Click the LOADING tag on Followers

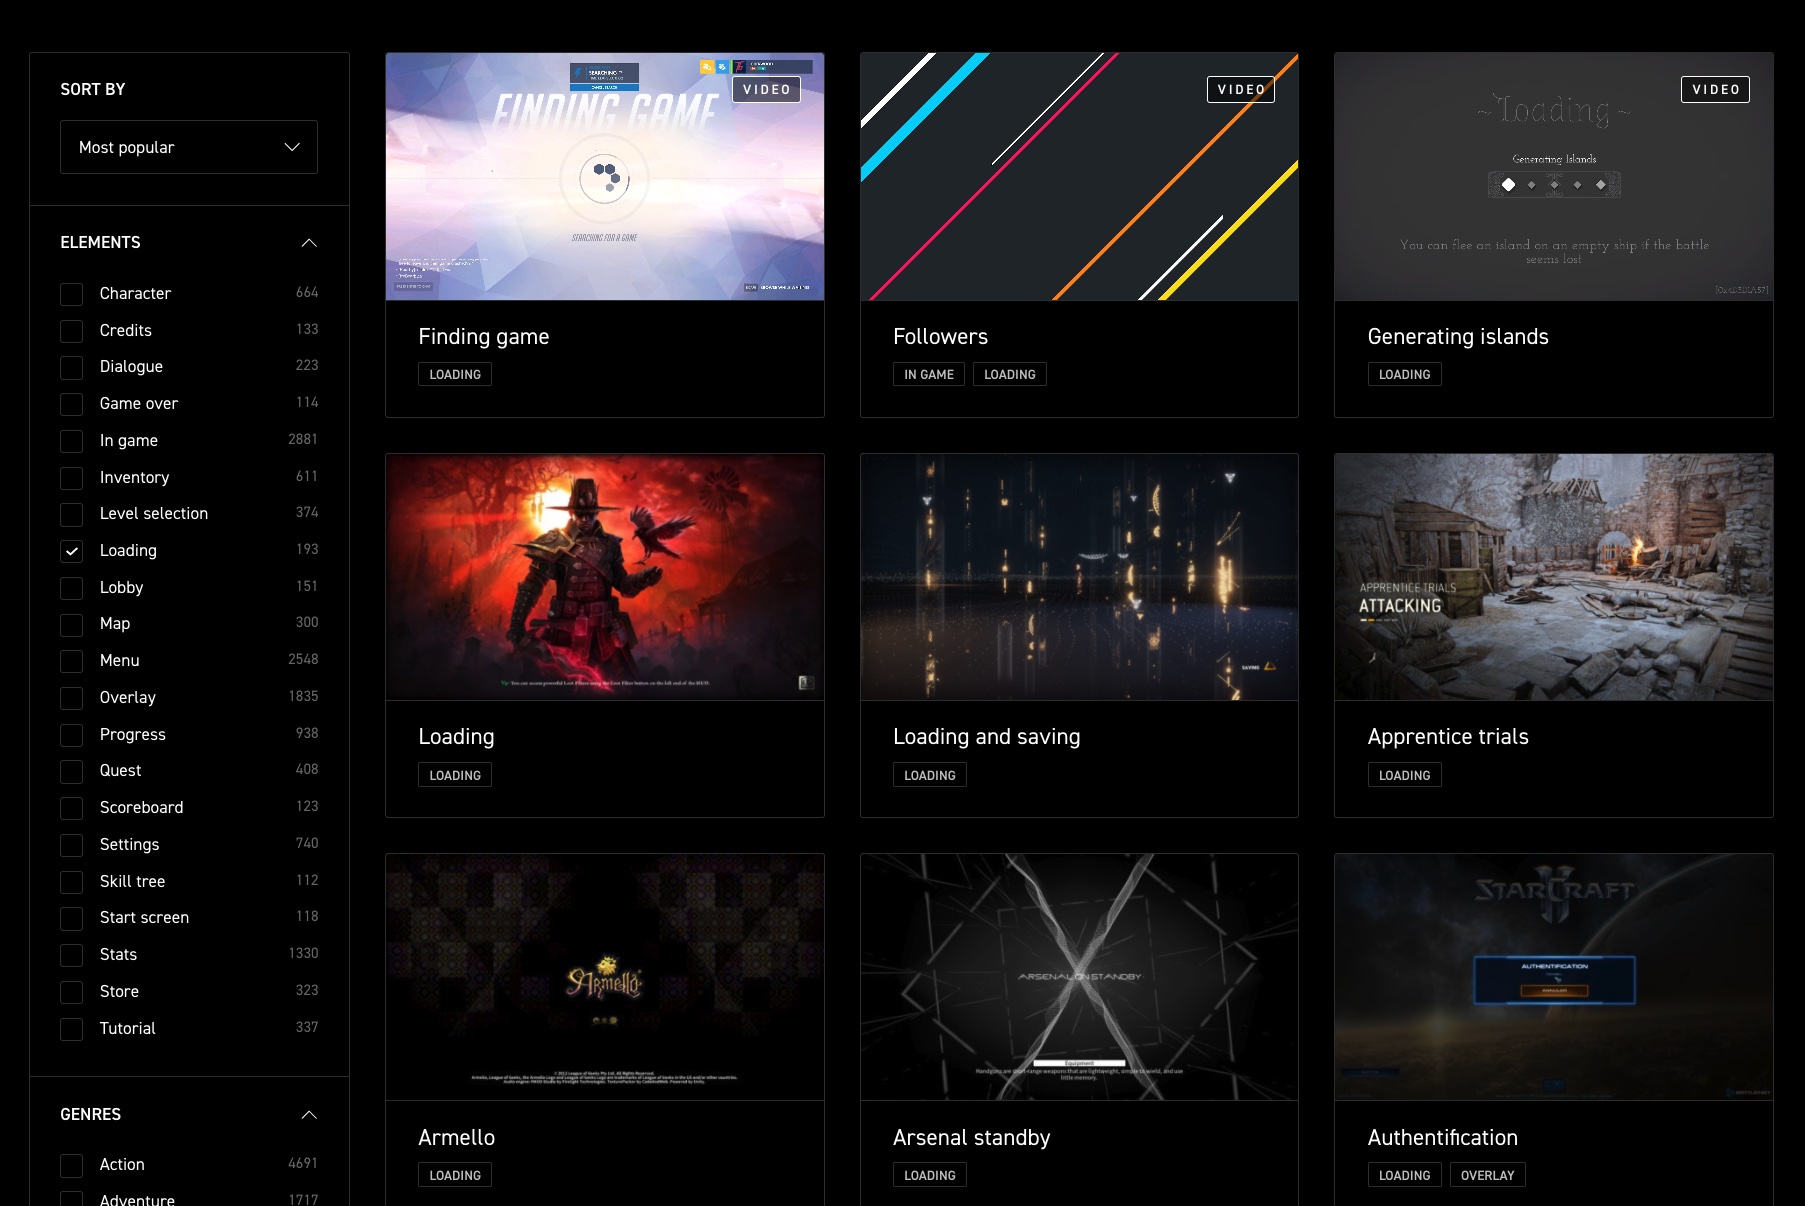1010,375
